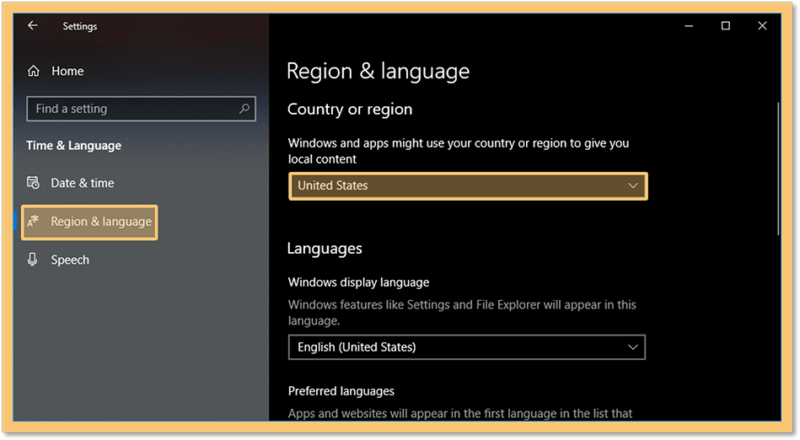
Task: Click the Region & language icon
Action: tap(33, 222)
